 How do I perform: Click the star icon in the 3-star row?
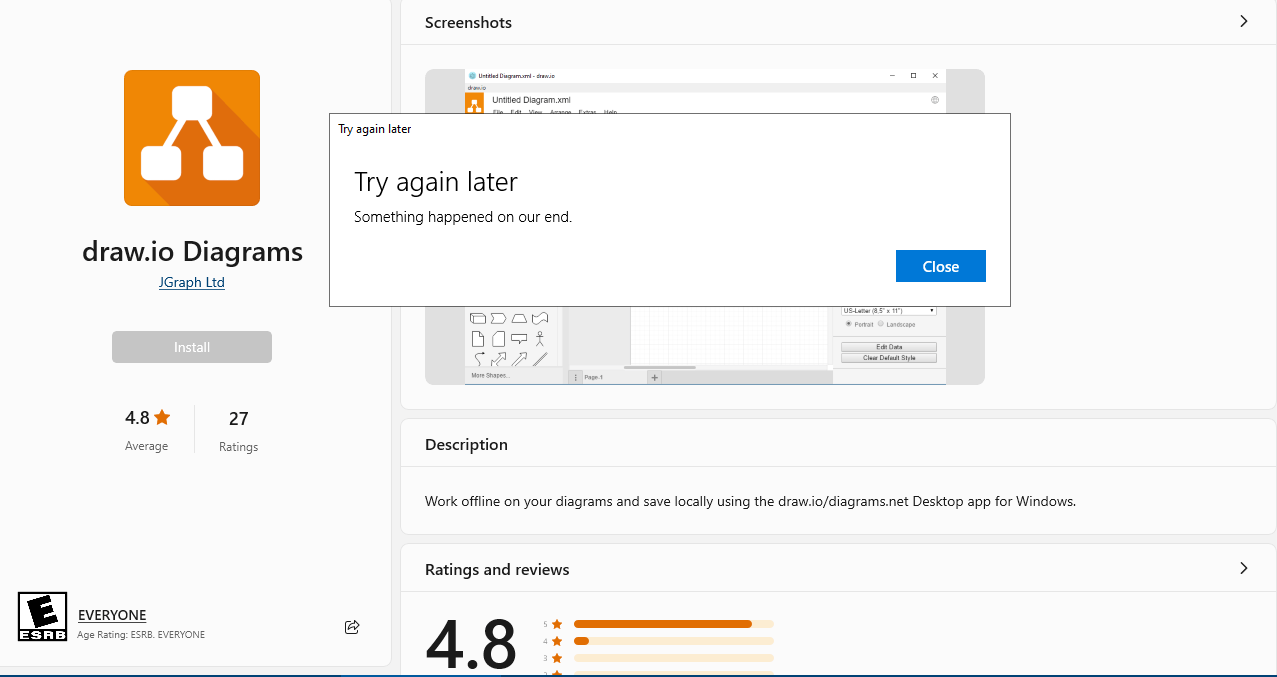[557, 658]
